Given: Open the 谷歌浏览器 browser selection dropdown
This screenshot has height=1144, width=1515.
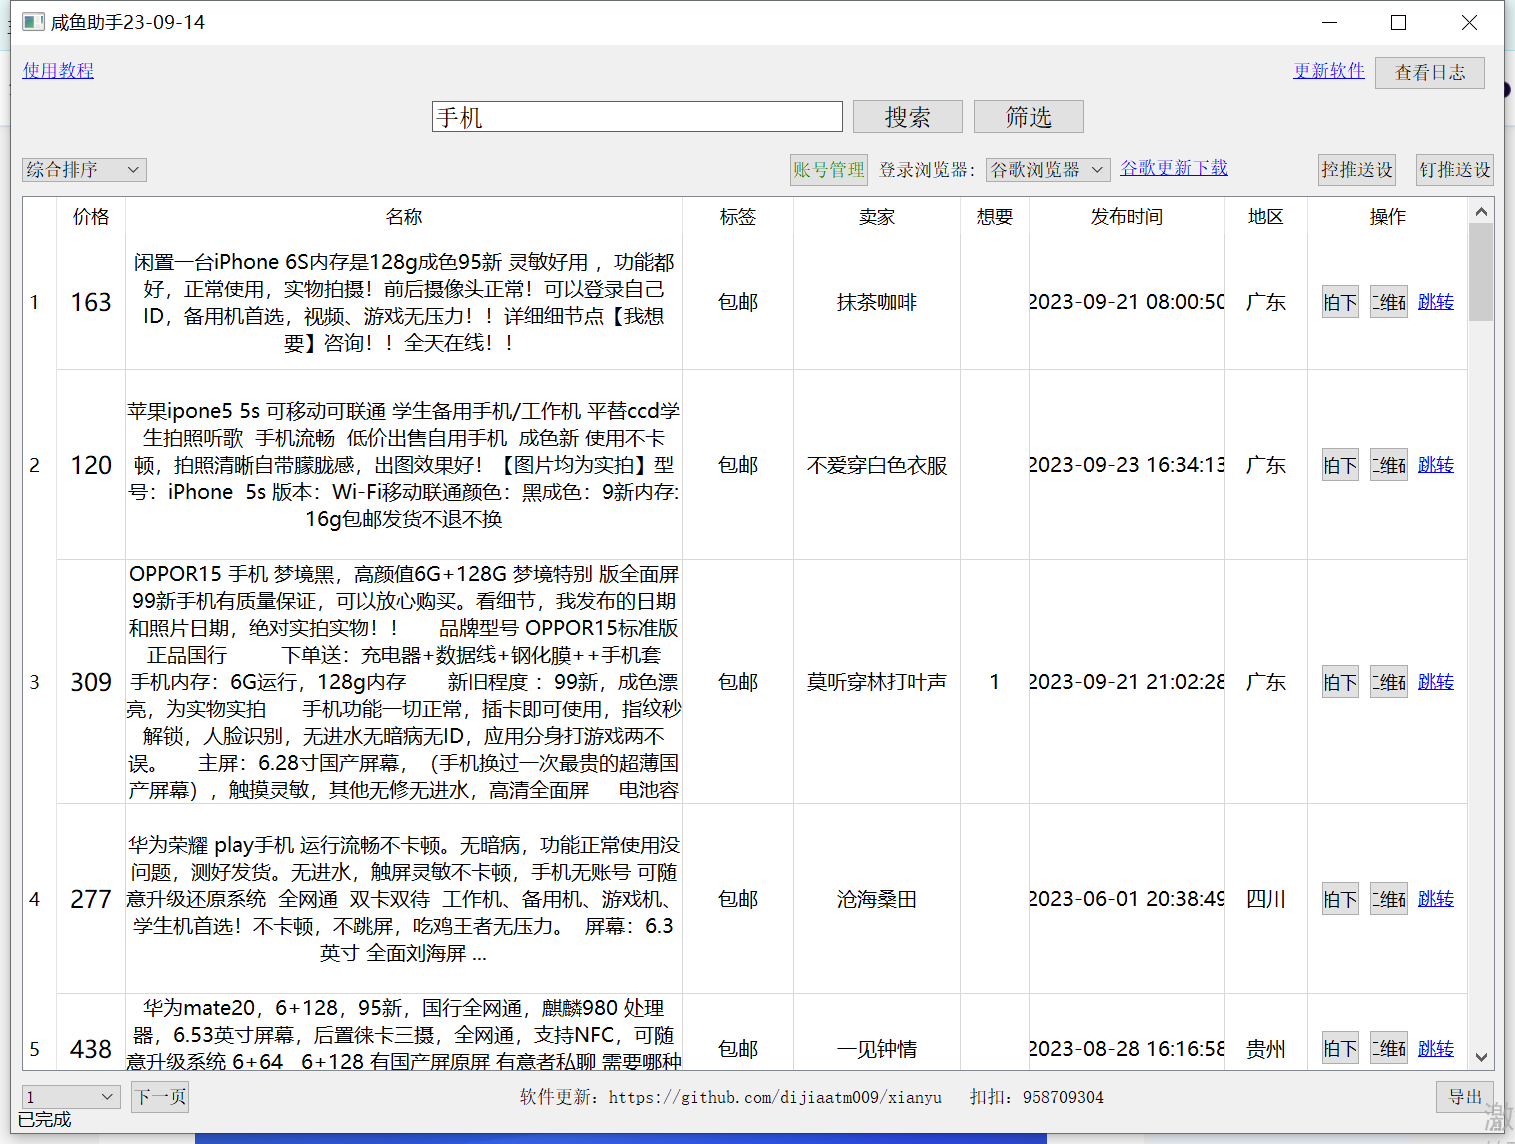Looking at the screenshot, I should [1046, 169].
